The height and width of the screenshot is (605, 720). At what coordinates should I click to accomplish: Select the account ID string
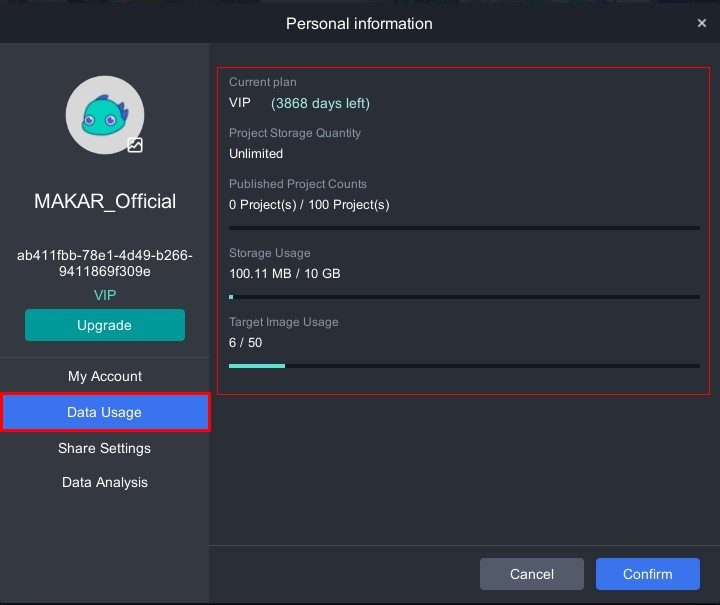tap(105, 263)
